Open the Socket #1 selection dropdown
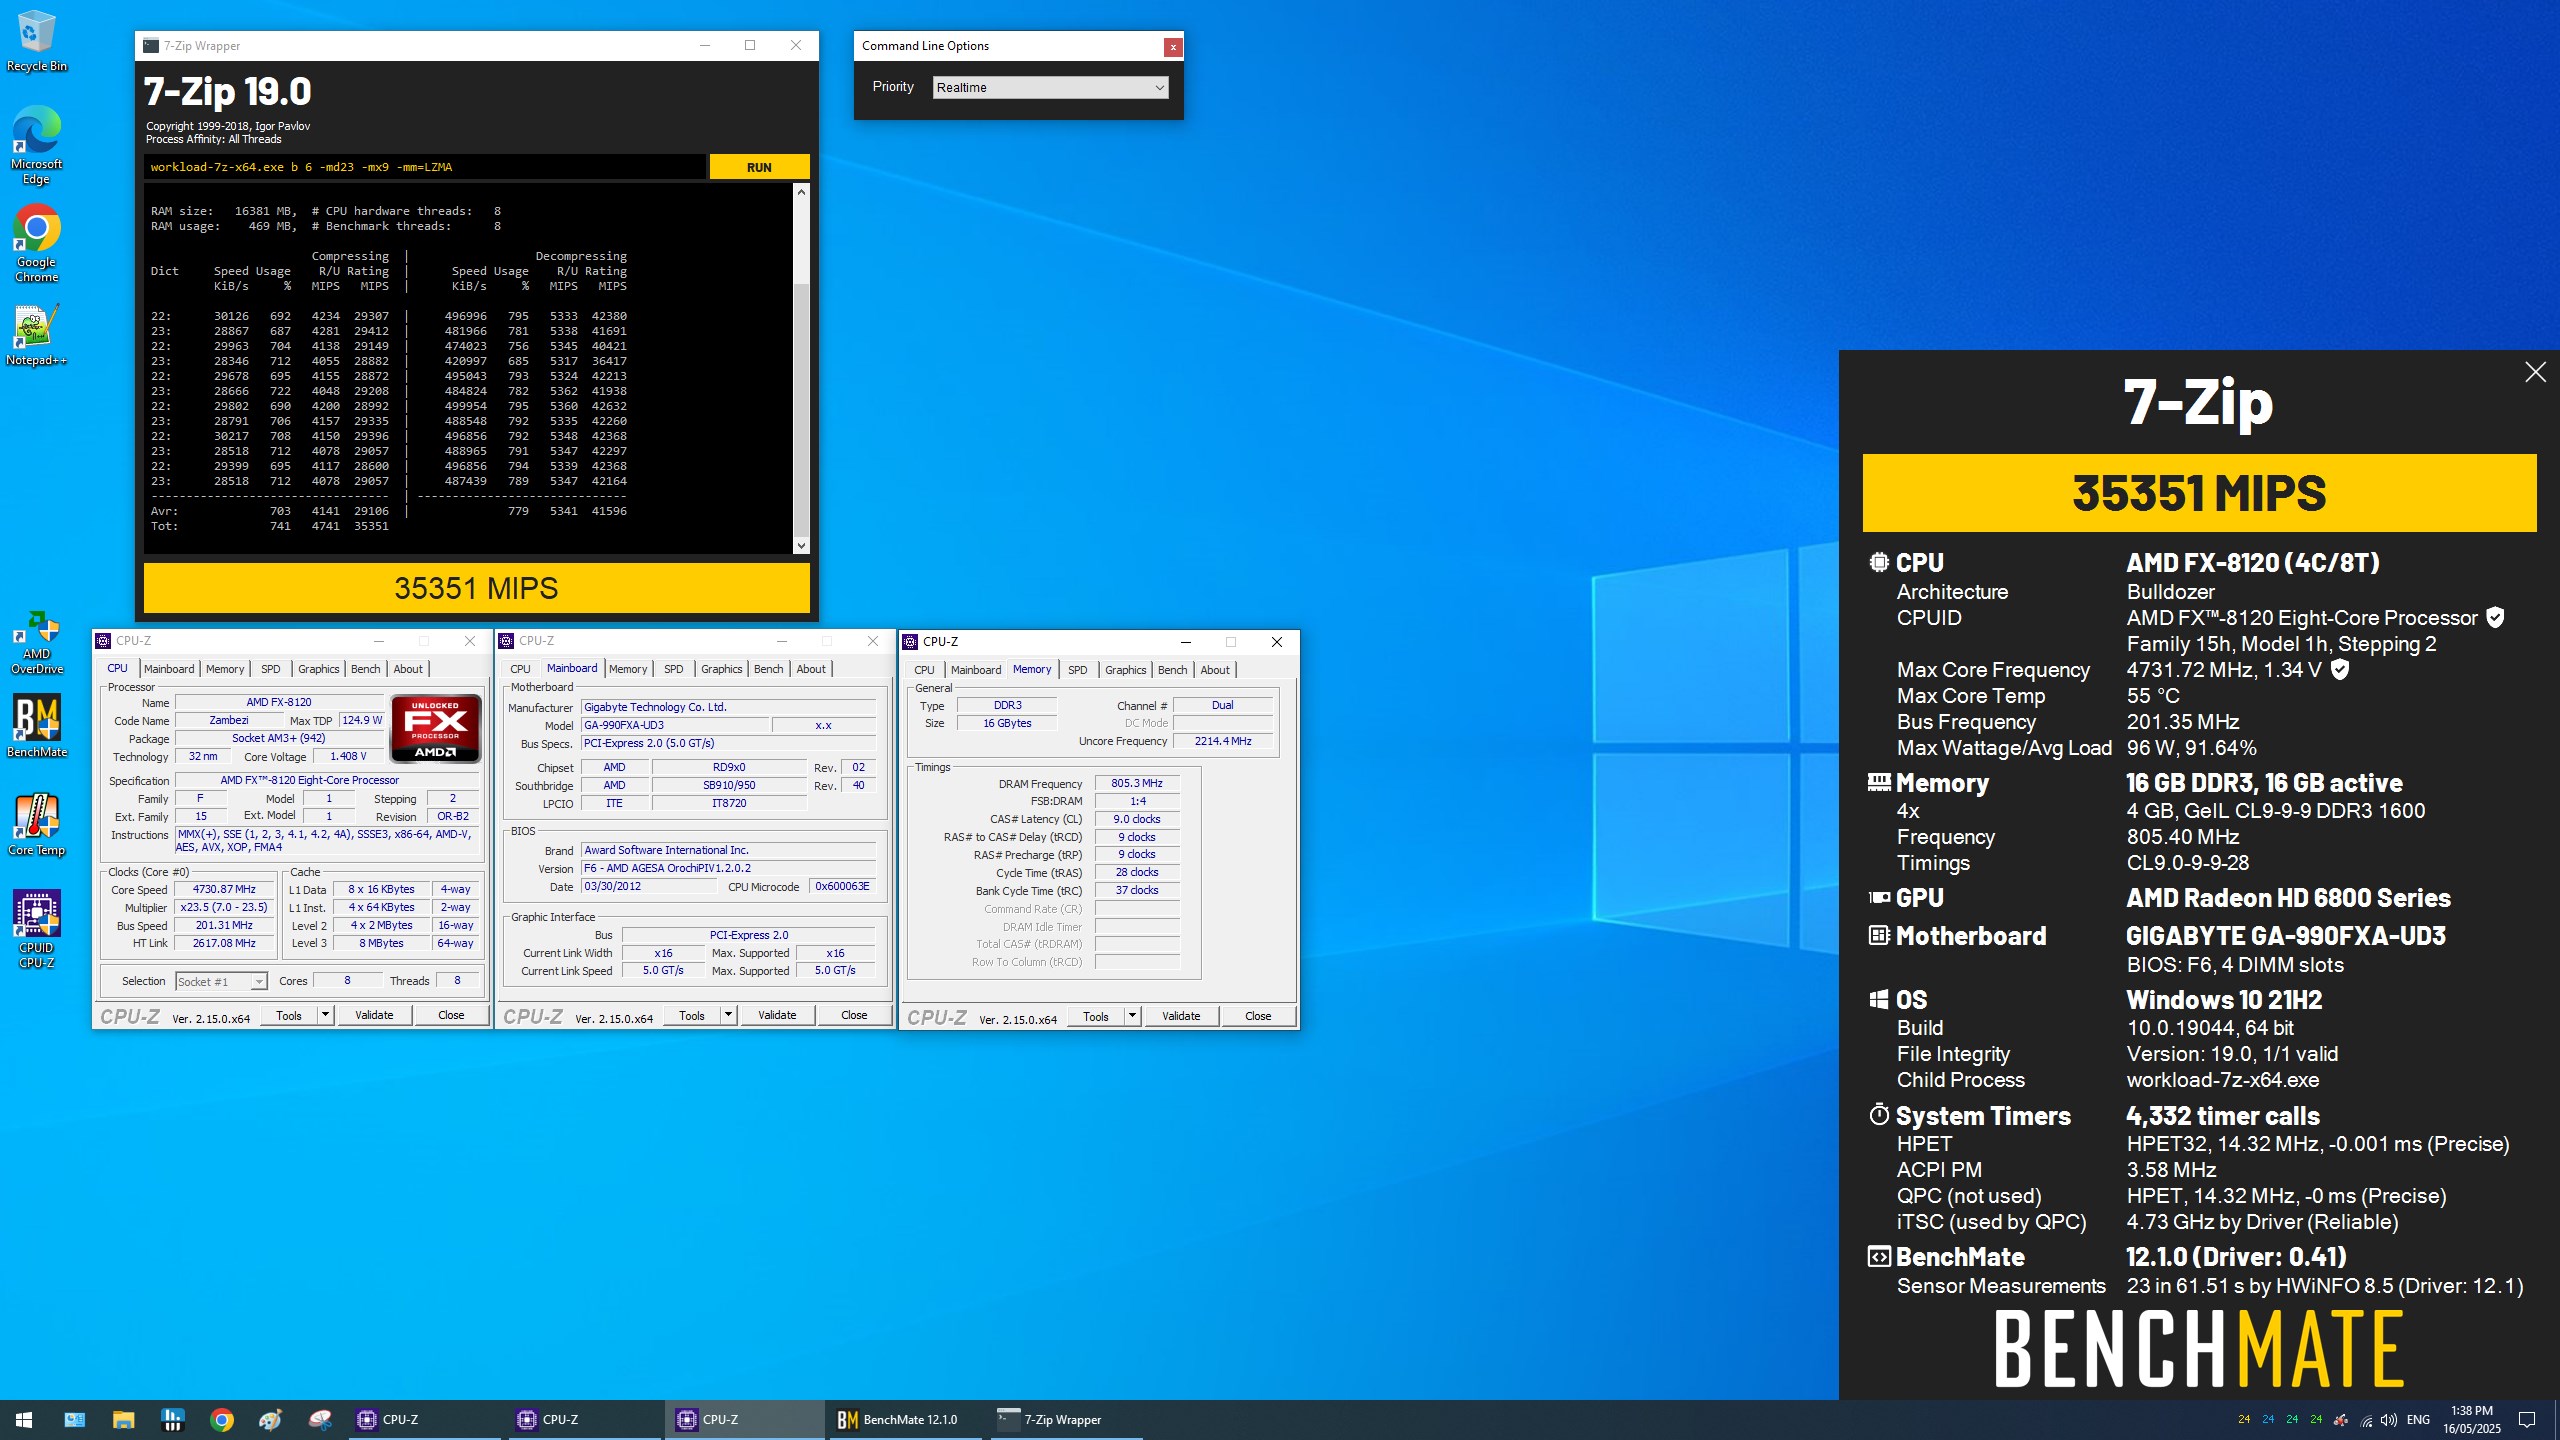Image resolution: width=2560 pixels, height=1440 pixels. pyautogui.click(x=221, y=981)
